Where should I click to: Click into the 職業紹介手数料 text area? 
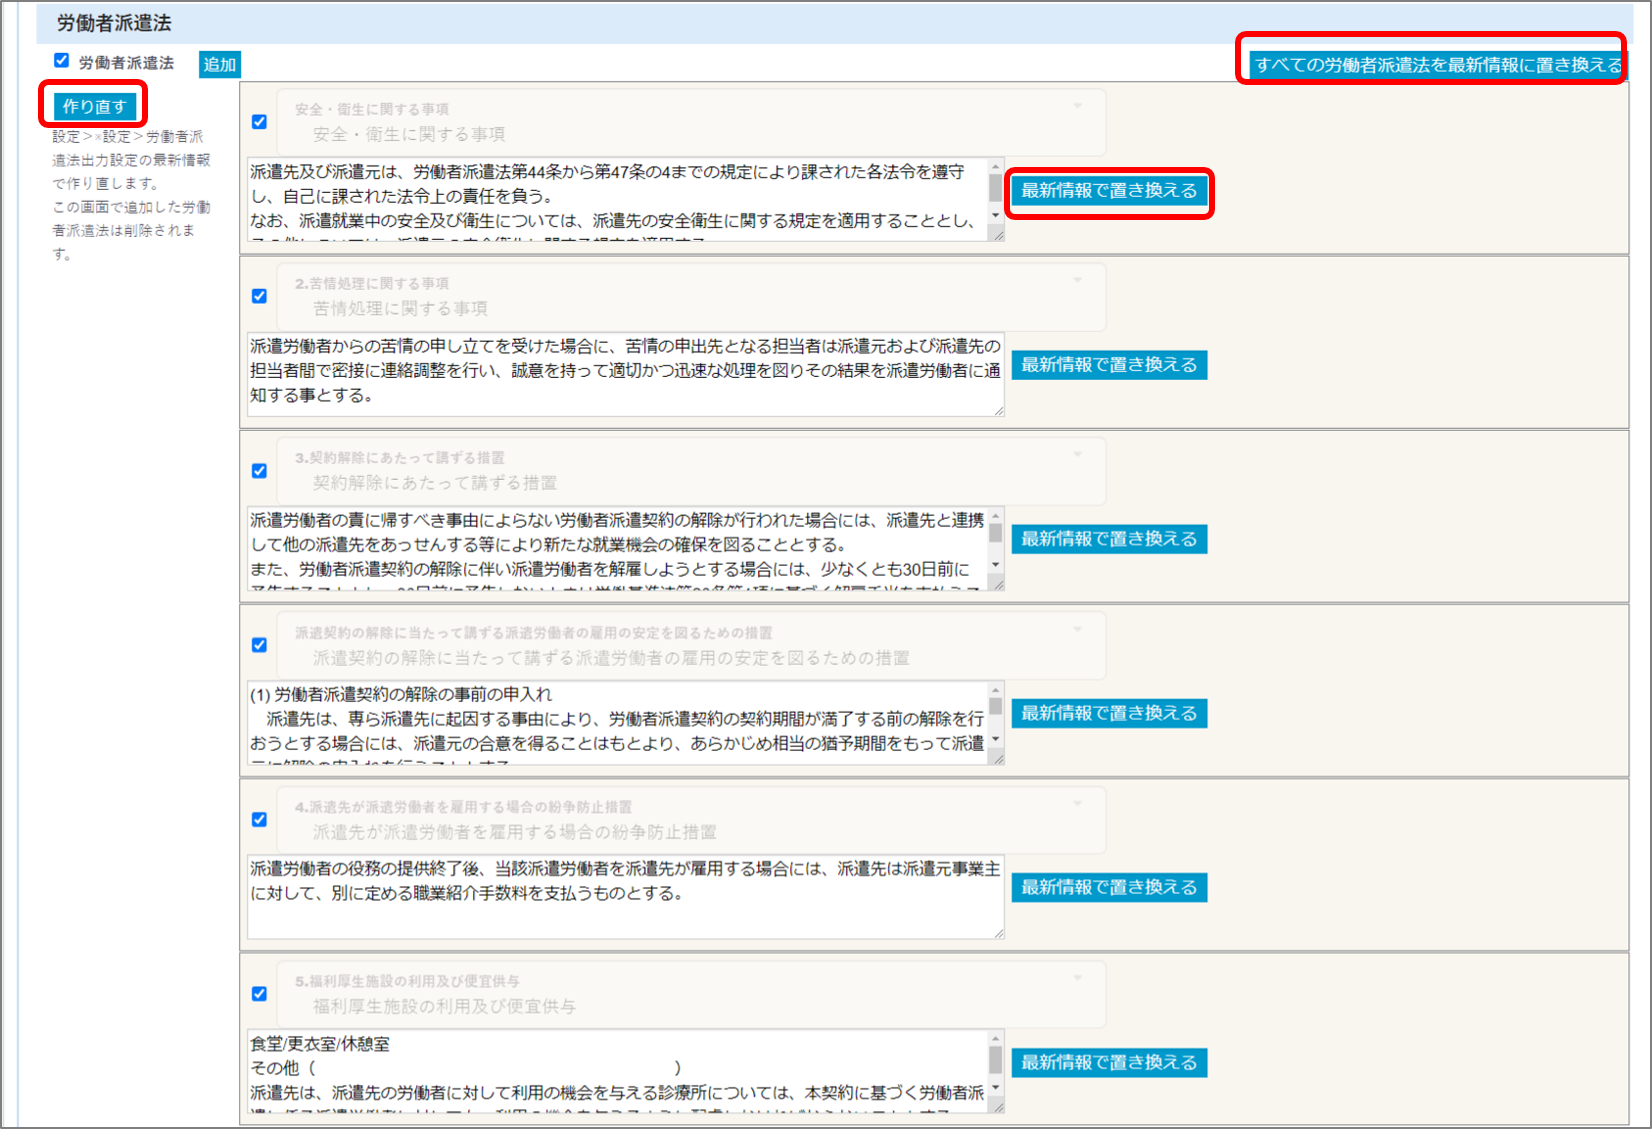pos(625,897)
